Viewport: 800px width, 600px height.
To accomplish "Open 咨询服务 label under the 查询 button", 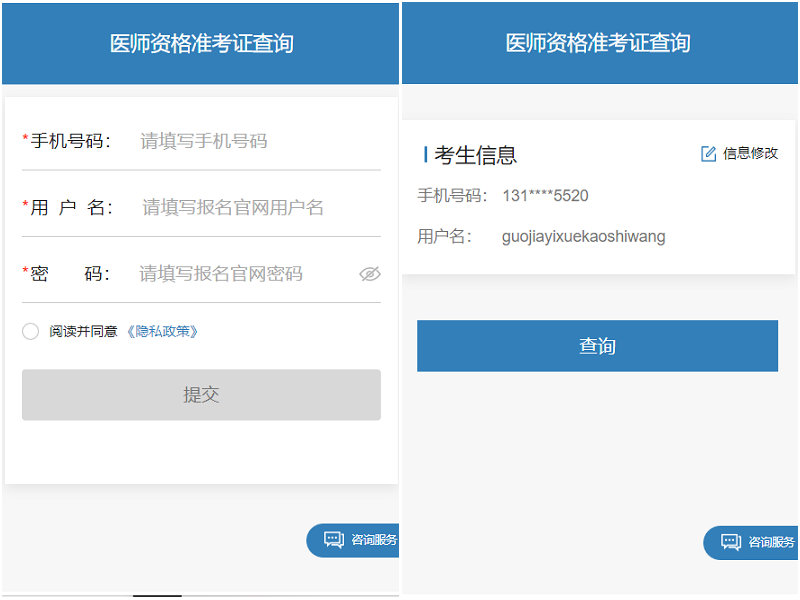I will point(771,542).
